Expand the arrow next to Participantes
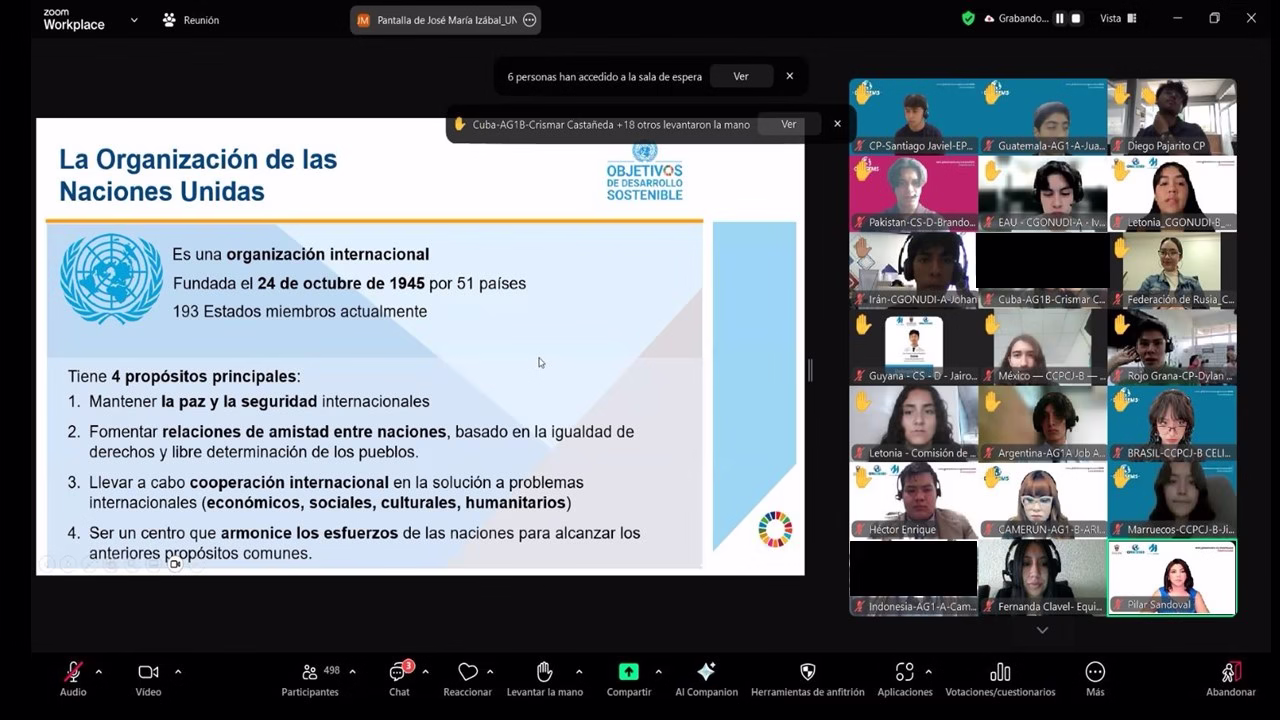The width and height of the screenshot is (1280, 720). tap(352, 672)
